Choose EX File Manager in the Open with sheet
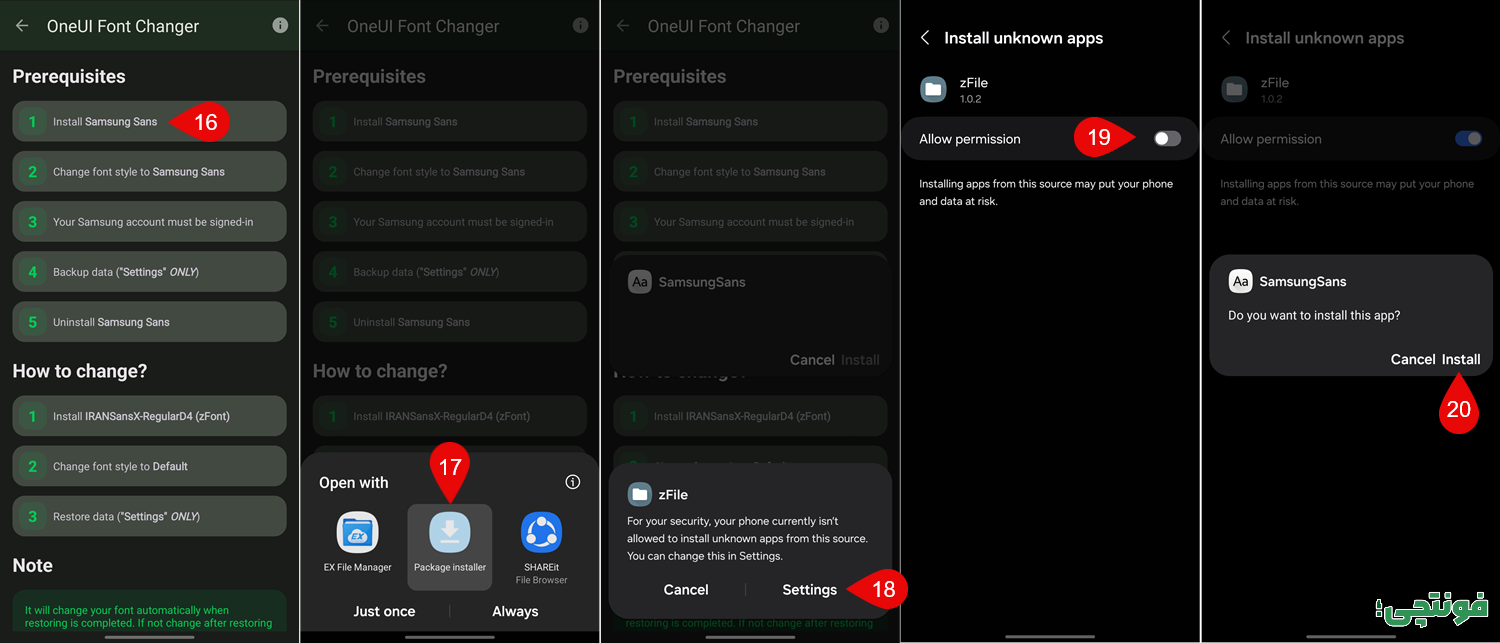This screenshot has height=643, width=1500. coord(357,543)
